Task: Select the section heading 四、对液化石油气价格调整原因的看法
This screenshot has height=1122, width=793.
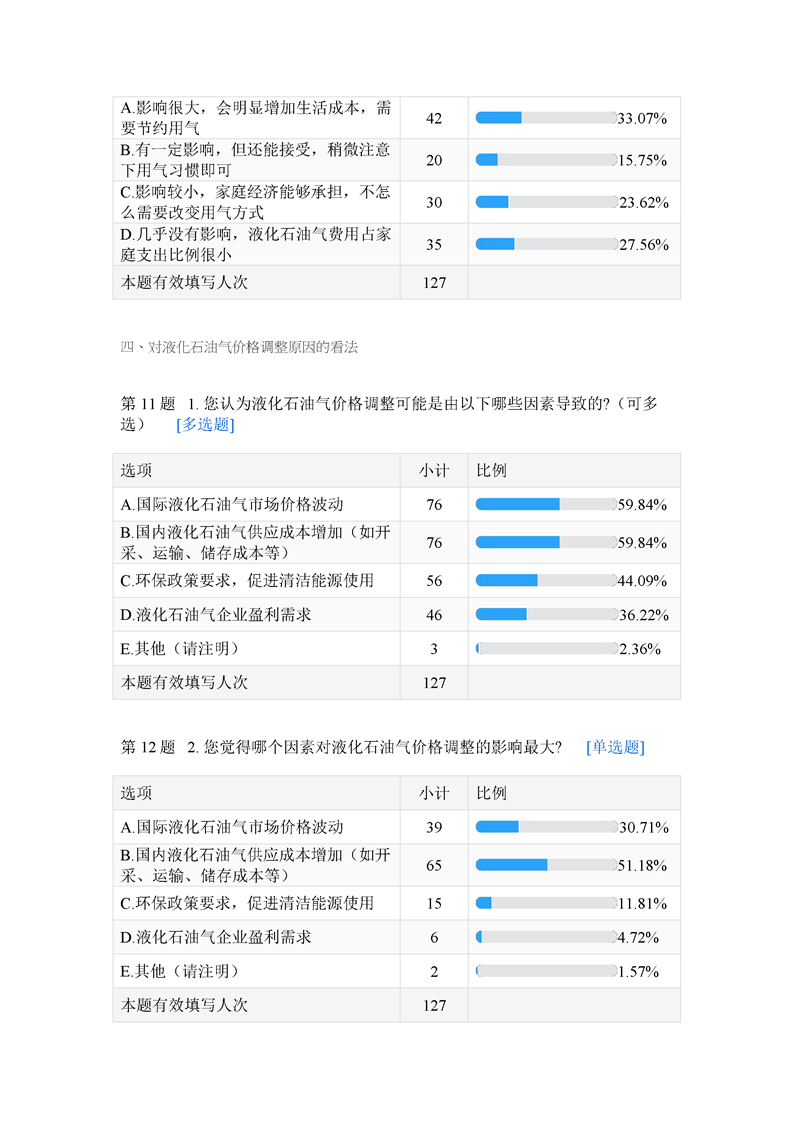Action: [x=239, y=348]
